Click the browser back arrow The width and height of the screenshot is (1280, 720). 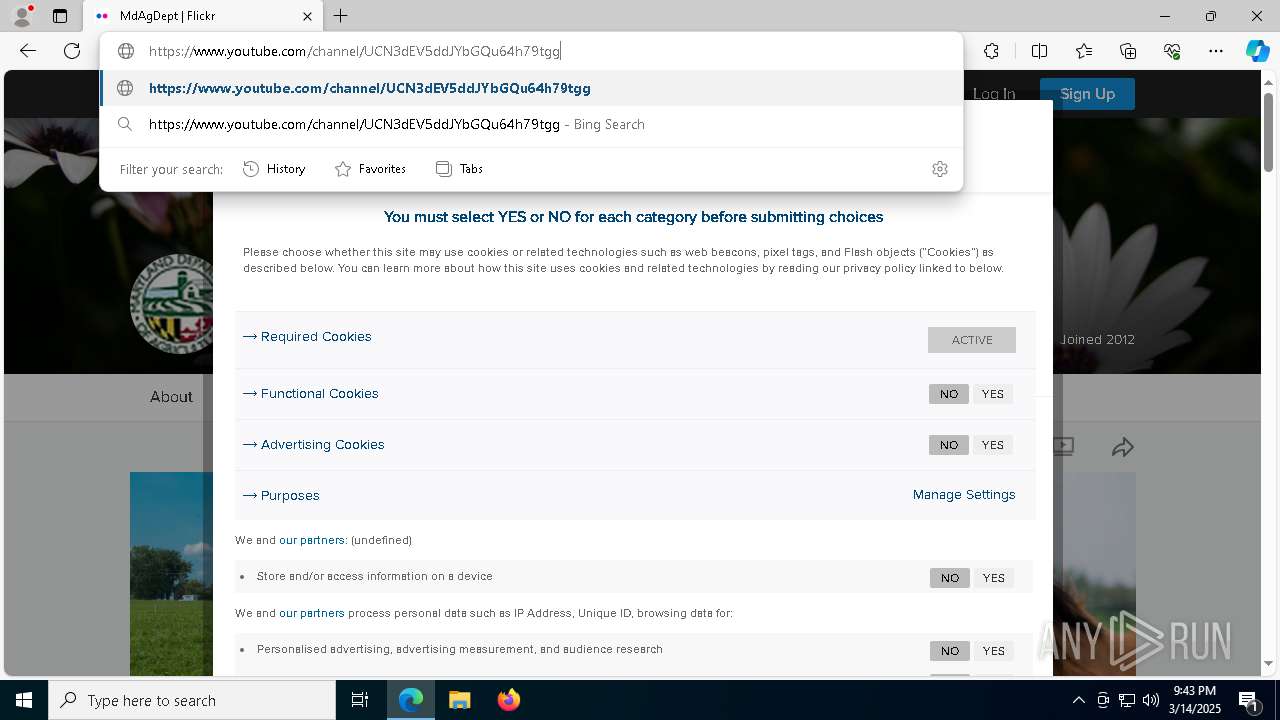point(28,51)
